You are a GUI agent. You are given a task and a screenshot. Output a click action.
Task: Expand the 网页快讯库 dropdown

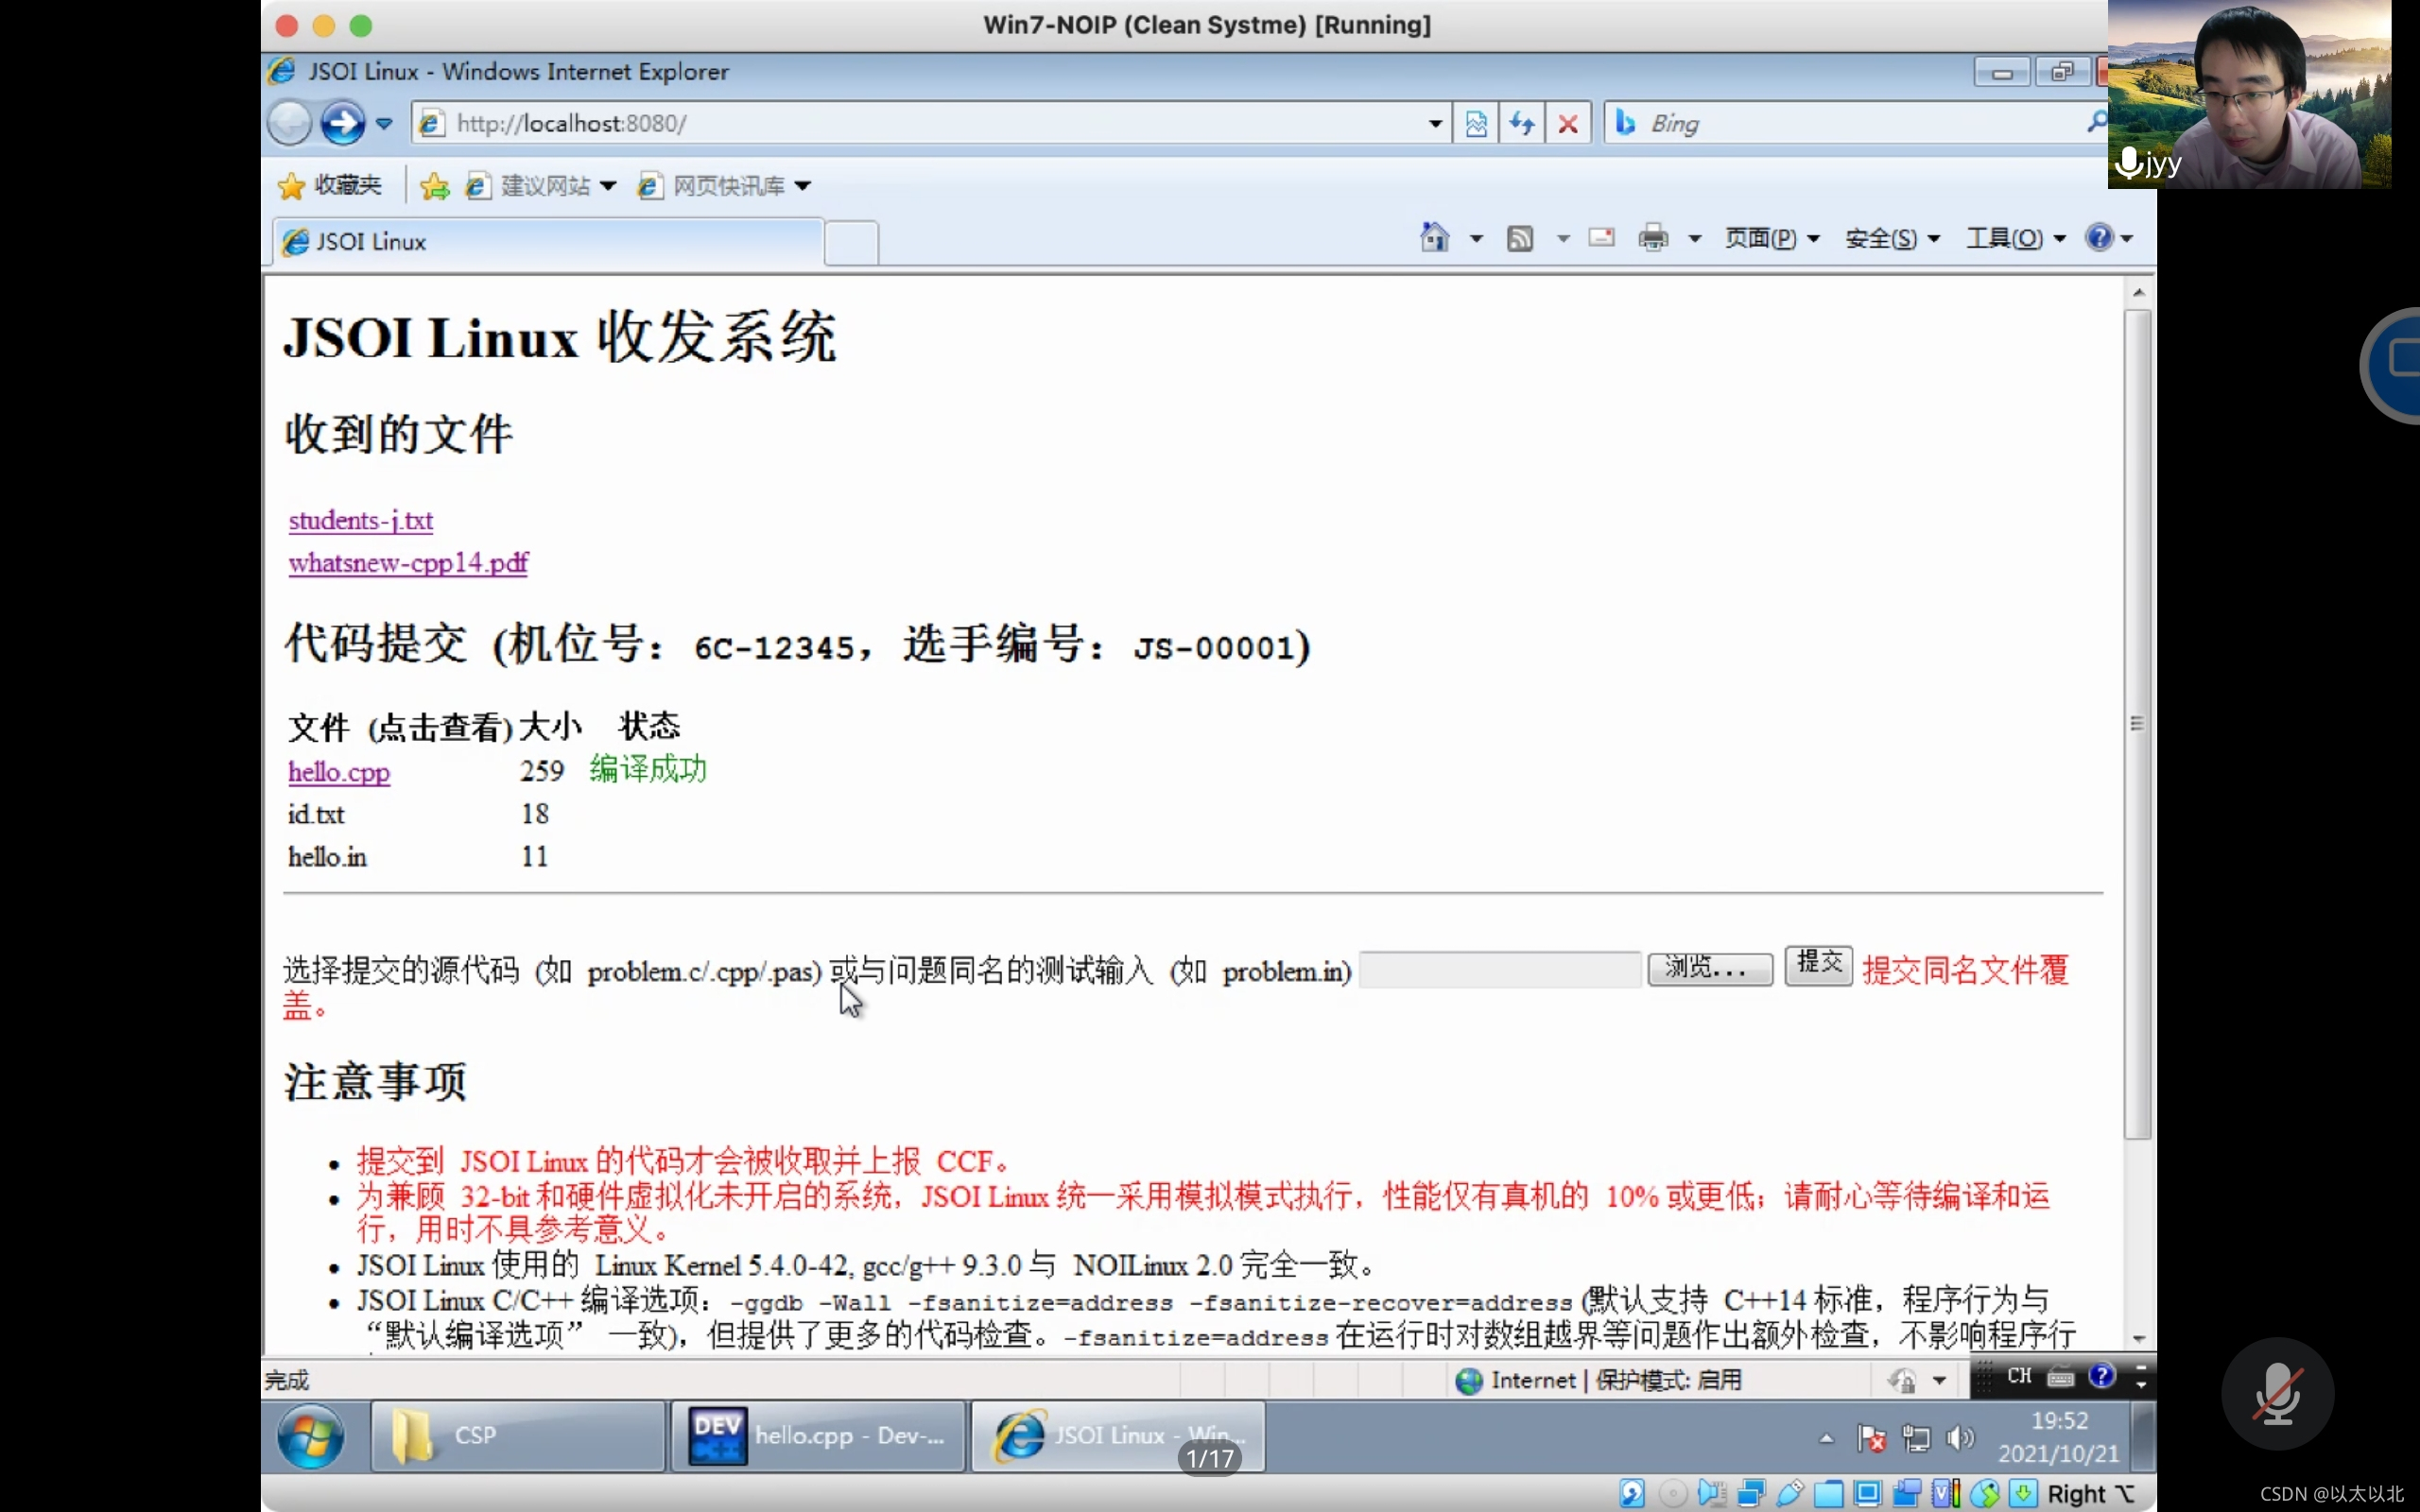[x=802, y=186]
